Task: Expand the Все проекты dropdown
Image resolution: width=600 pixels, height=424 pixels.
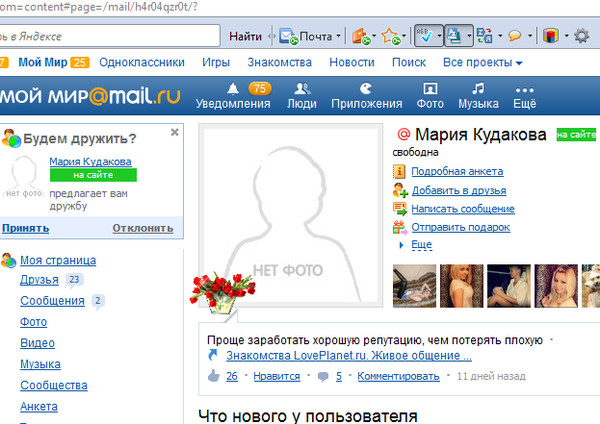Action: click(x=483, y=62)
